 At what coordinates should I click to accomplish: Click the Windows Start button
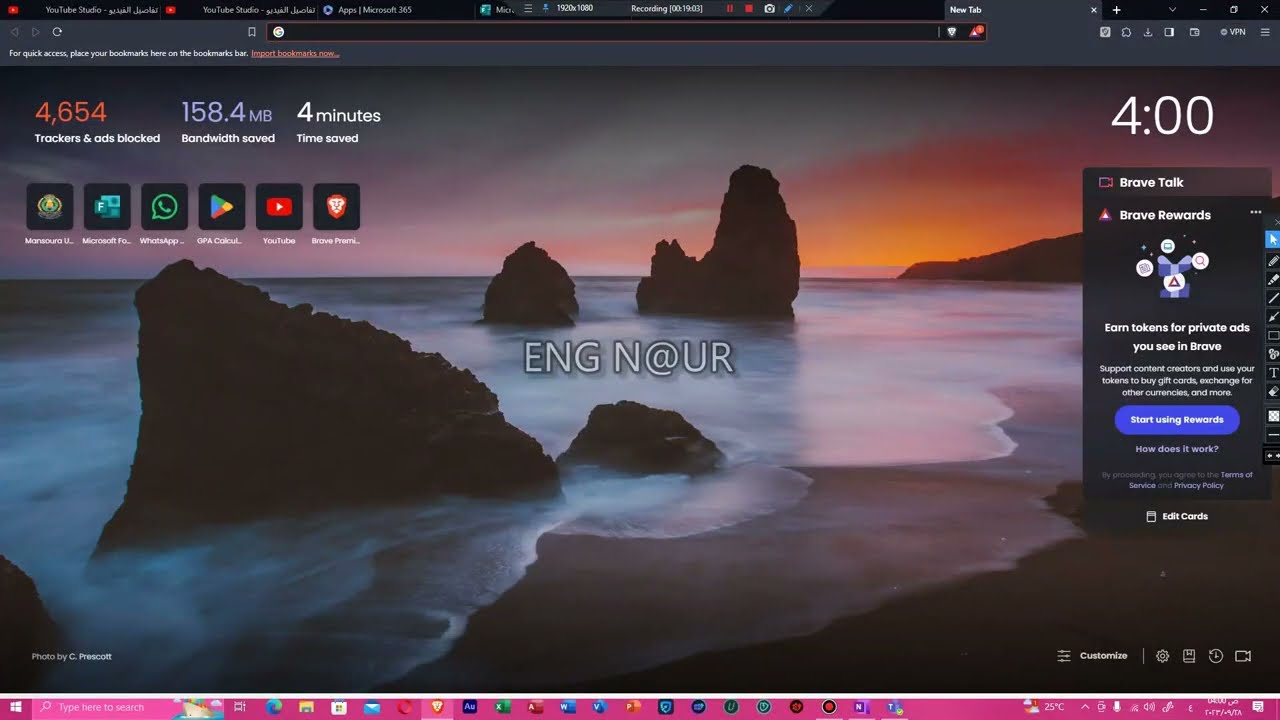[x=16, y=707]
